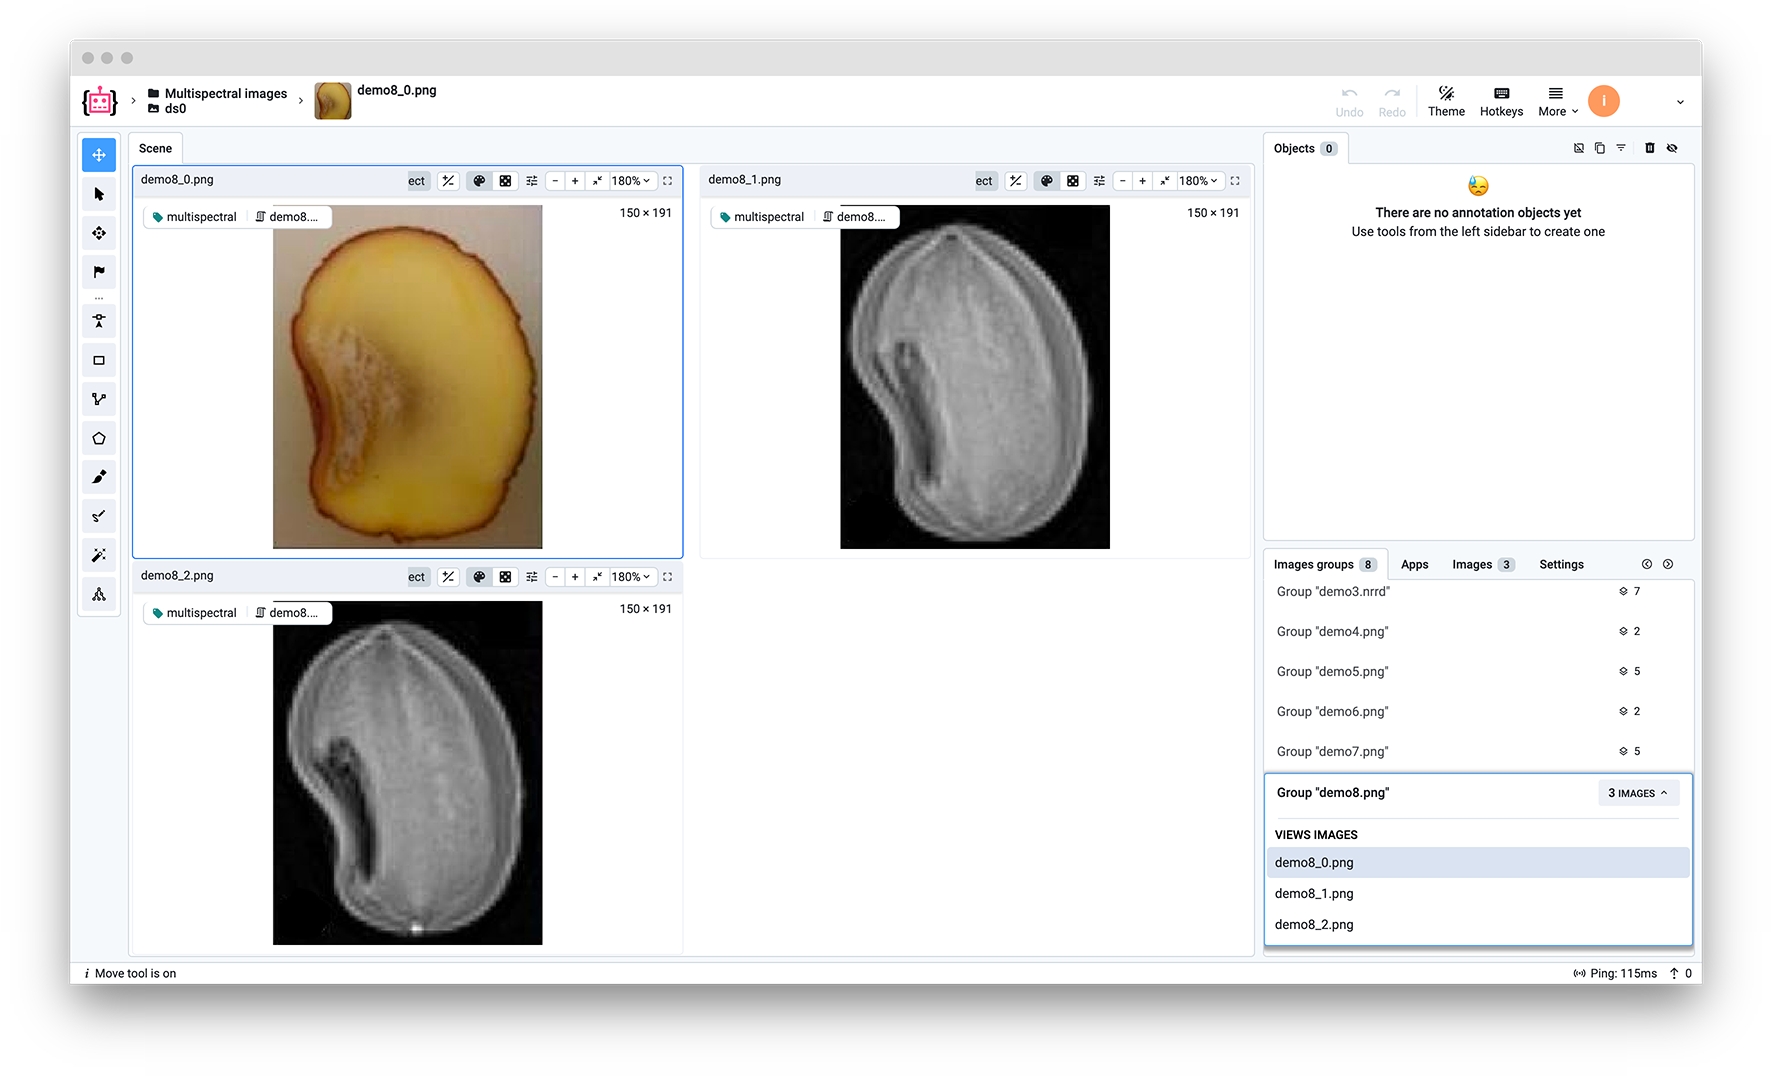Expand the account dropdown chevron
This screenshot has width=1772, height=1084.
click(x=1680, y=102)
